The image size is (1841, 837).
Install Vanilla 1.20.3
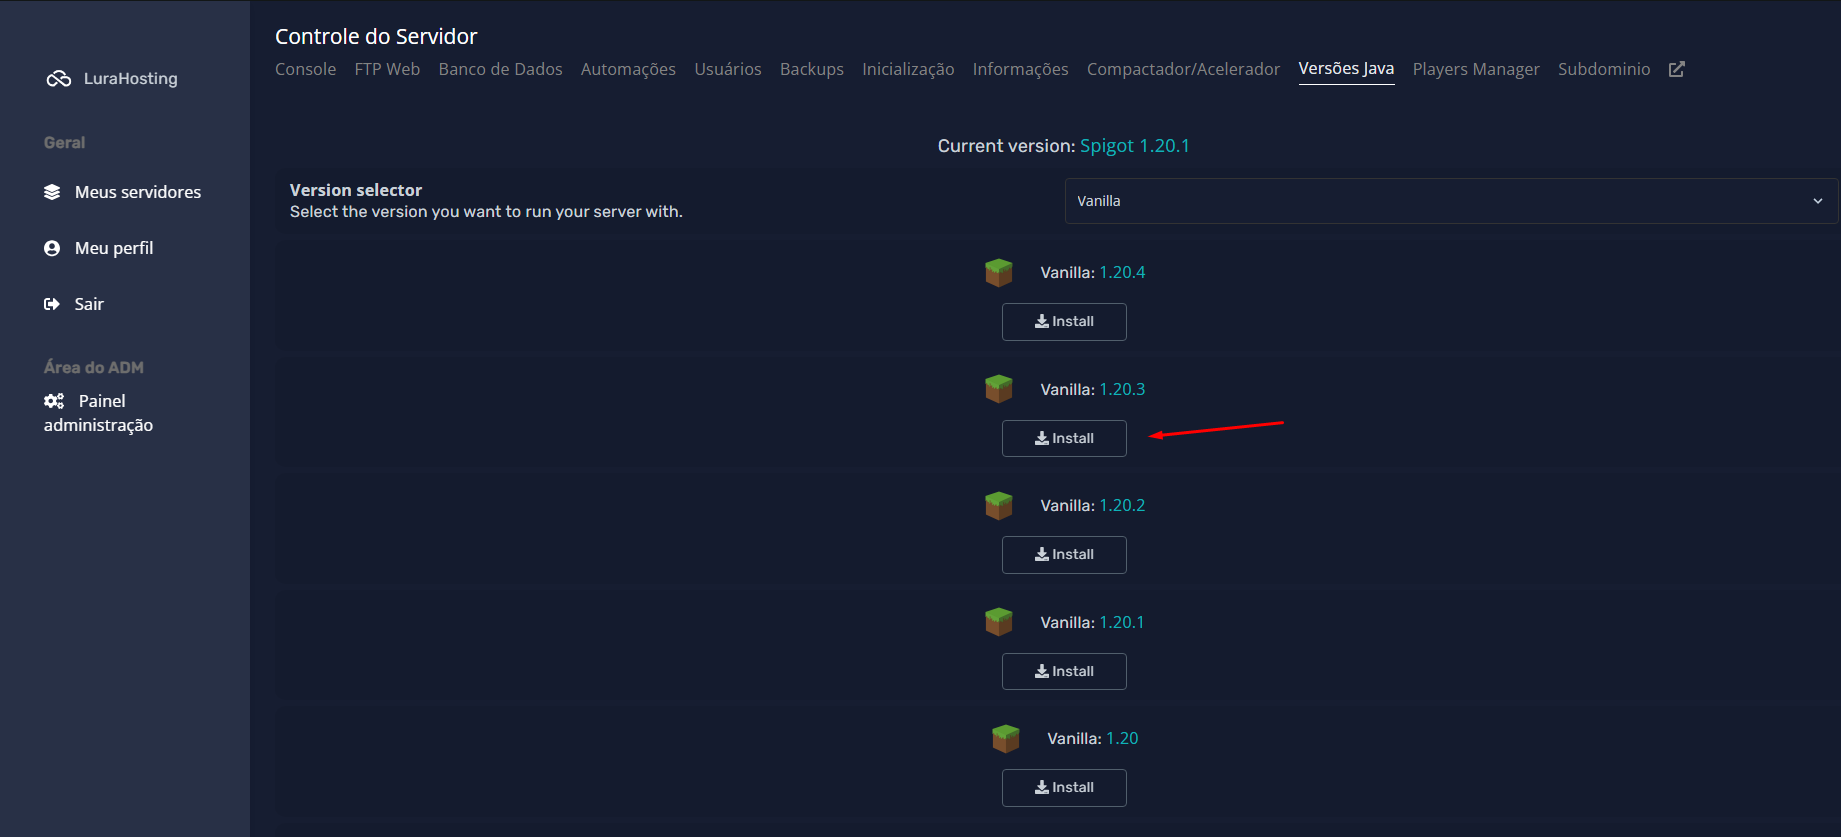[1064, 438]
